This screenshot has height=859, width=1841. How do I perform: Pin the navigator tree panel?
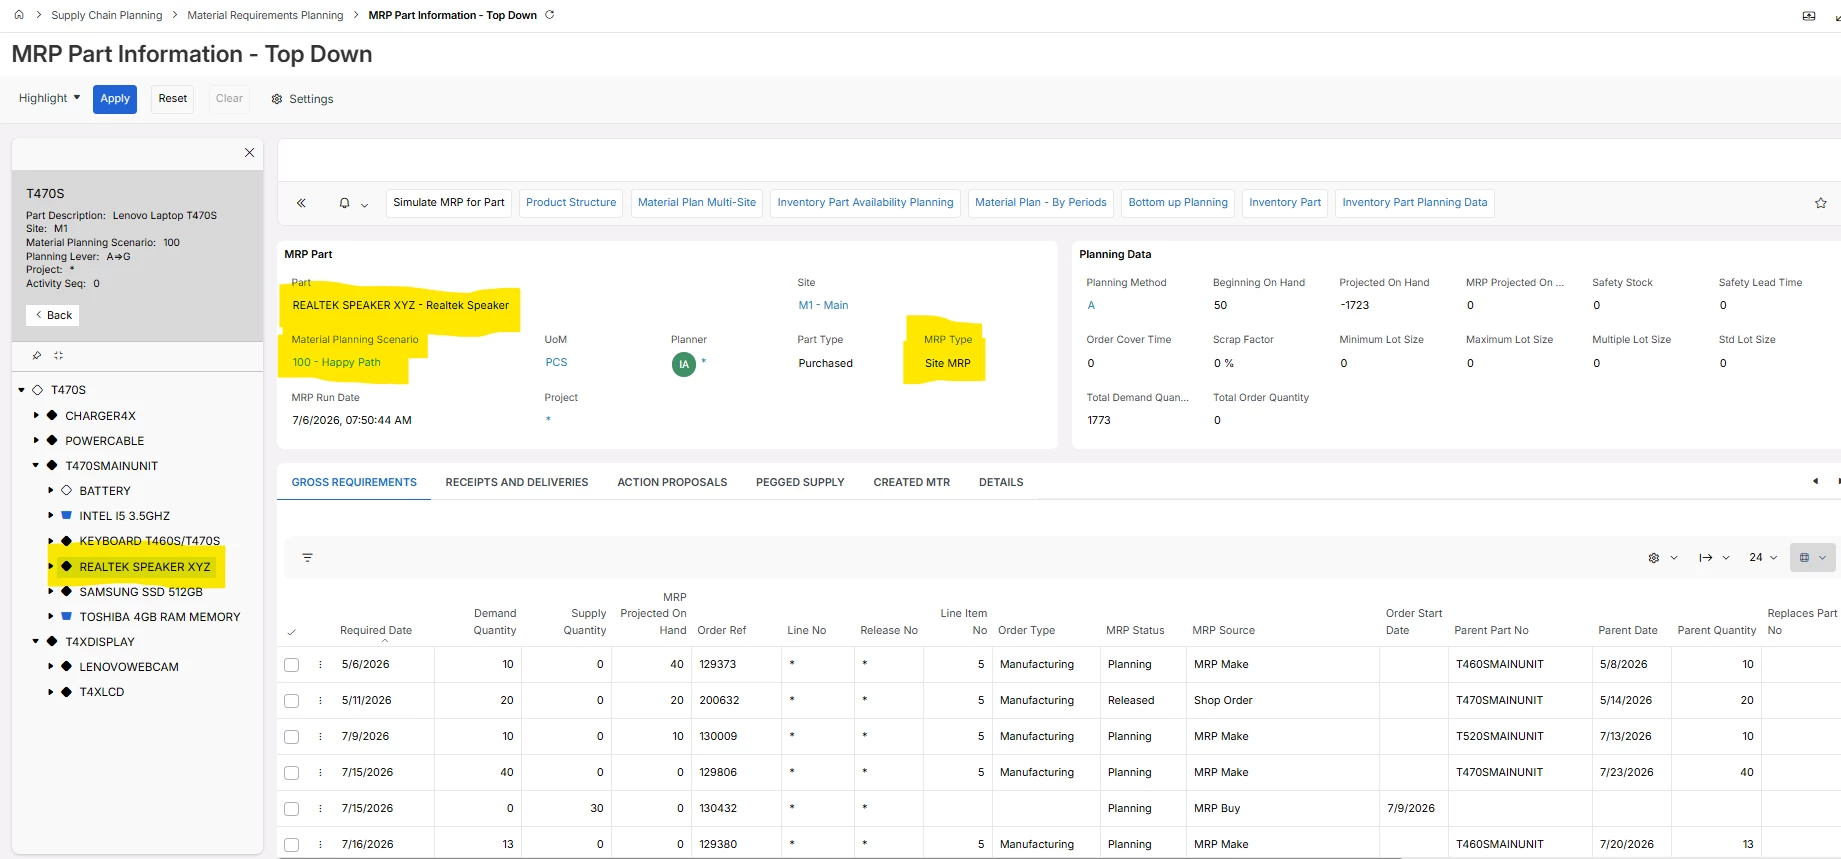tap(37, 355)
